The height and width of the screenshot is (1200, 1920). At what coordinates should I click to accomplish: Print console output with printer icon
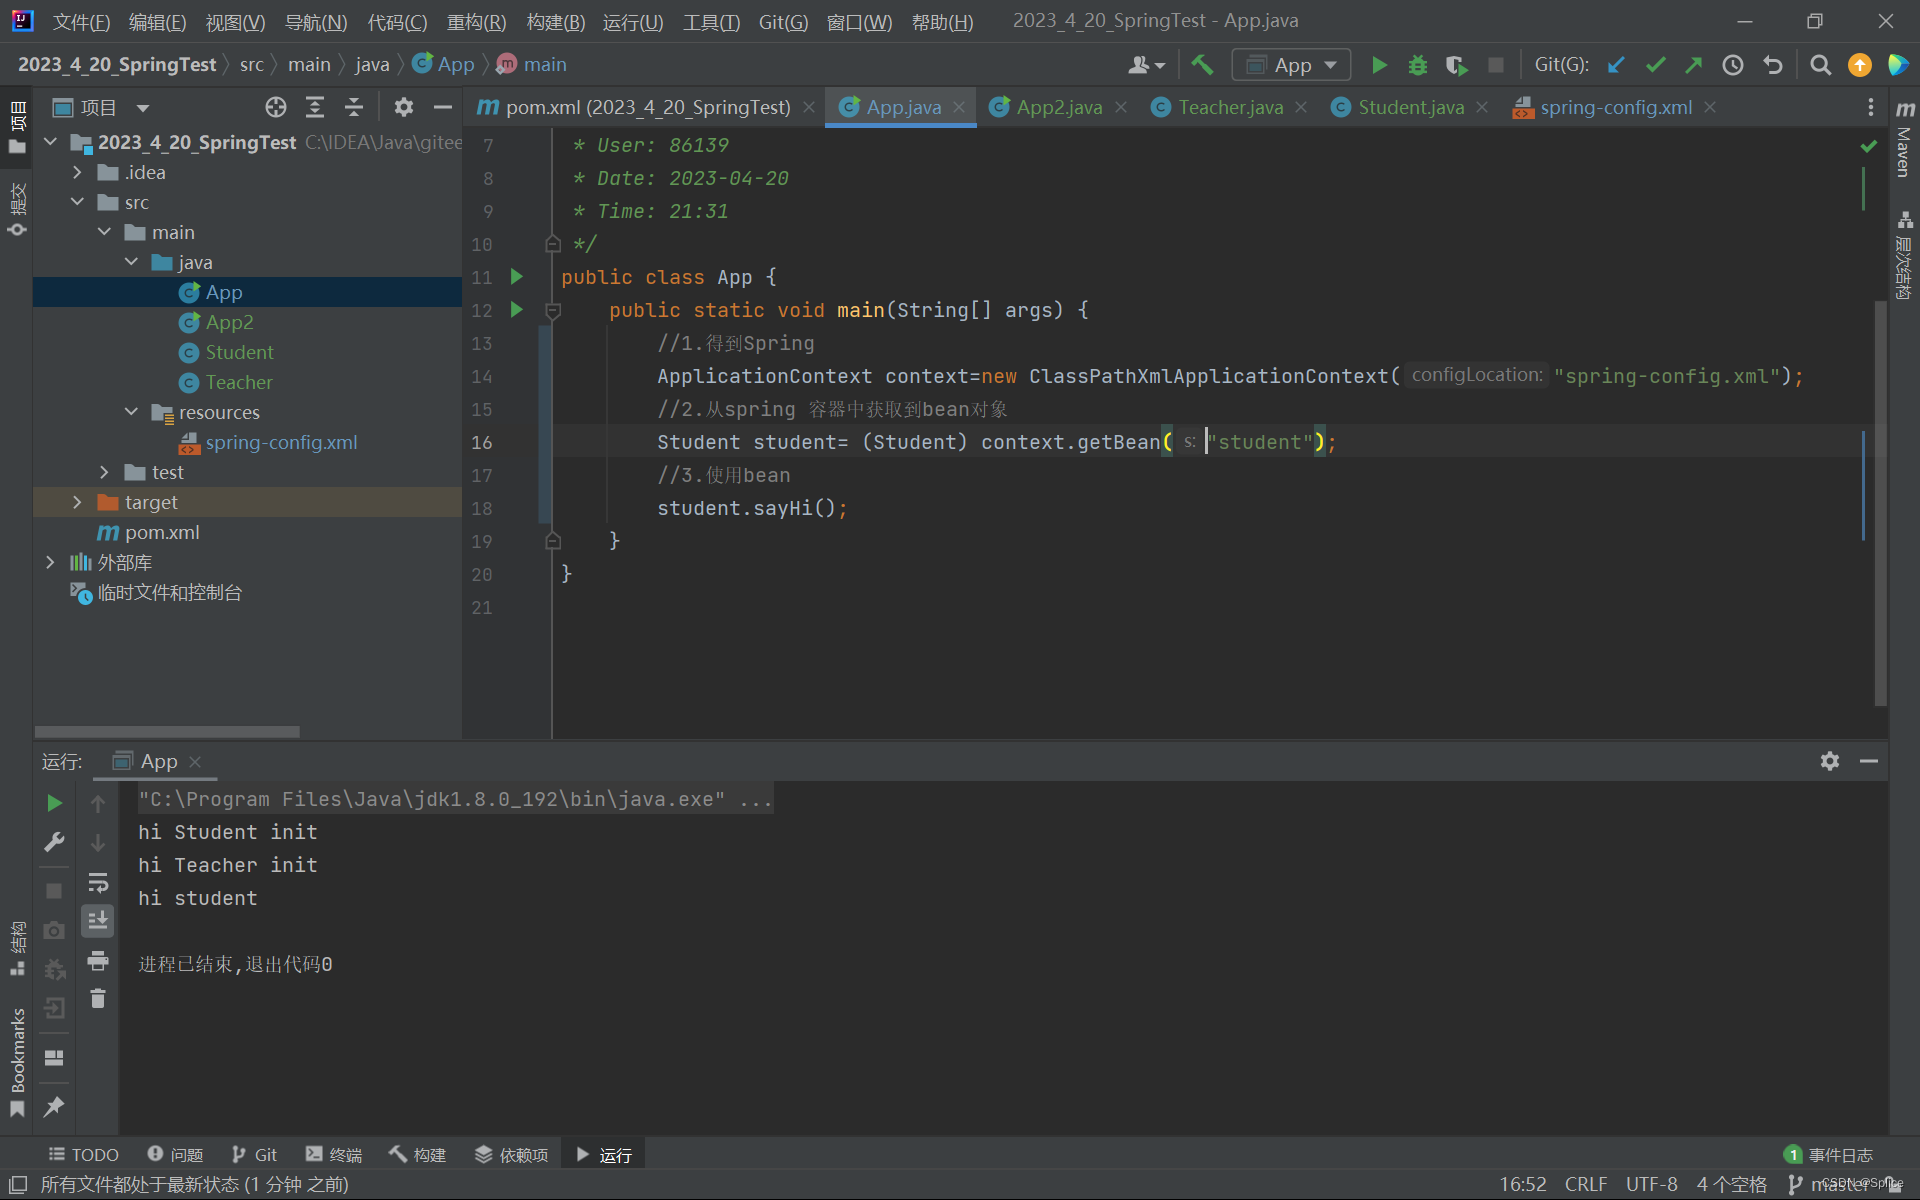pos(98,960)
